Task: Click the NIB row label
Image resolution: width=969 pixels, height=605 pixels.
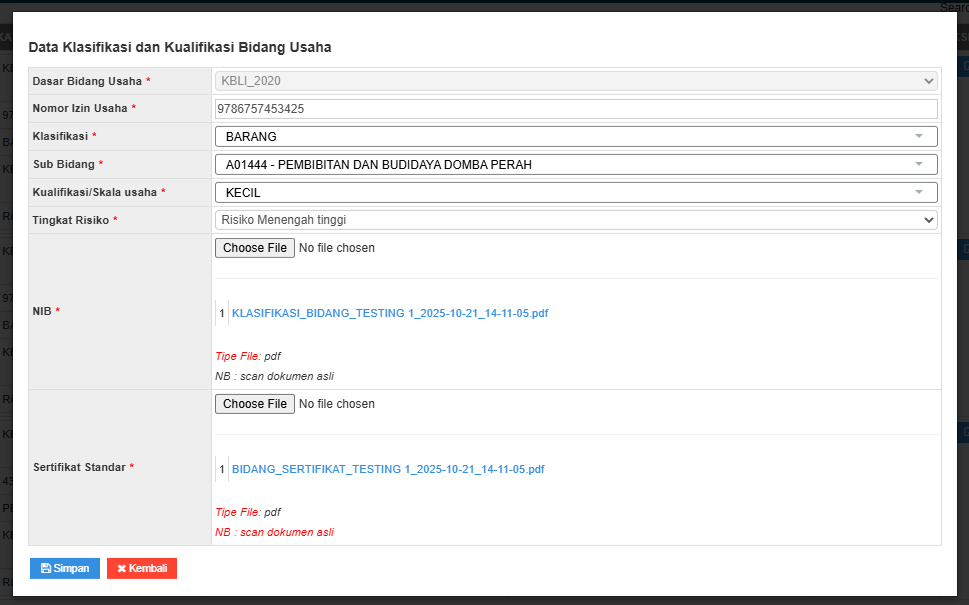Action: click(42, 311)
